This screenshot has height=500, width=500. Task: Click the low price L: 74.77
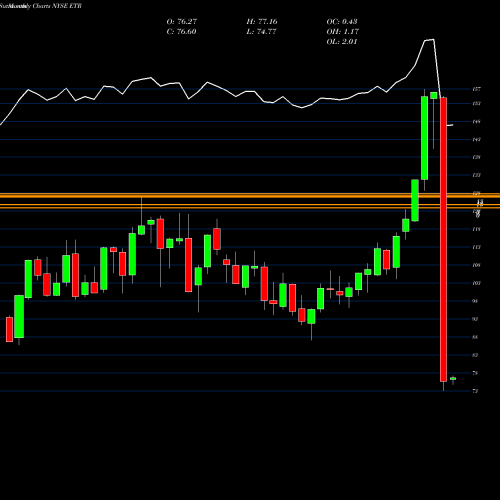(x=261, y=32)
